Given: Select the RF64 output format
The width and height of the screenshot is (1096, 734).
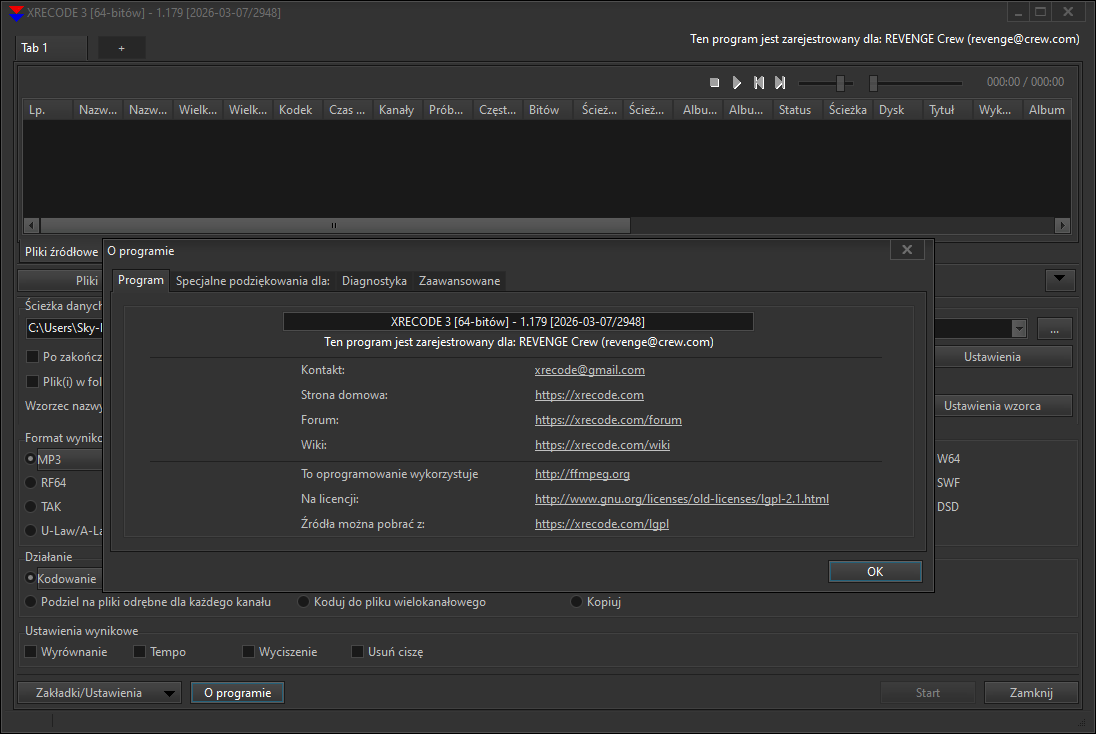Looking at the screenshot, I should pyautogui.click(x=30, y=482).
